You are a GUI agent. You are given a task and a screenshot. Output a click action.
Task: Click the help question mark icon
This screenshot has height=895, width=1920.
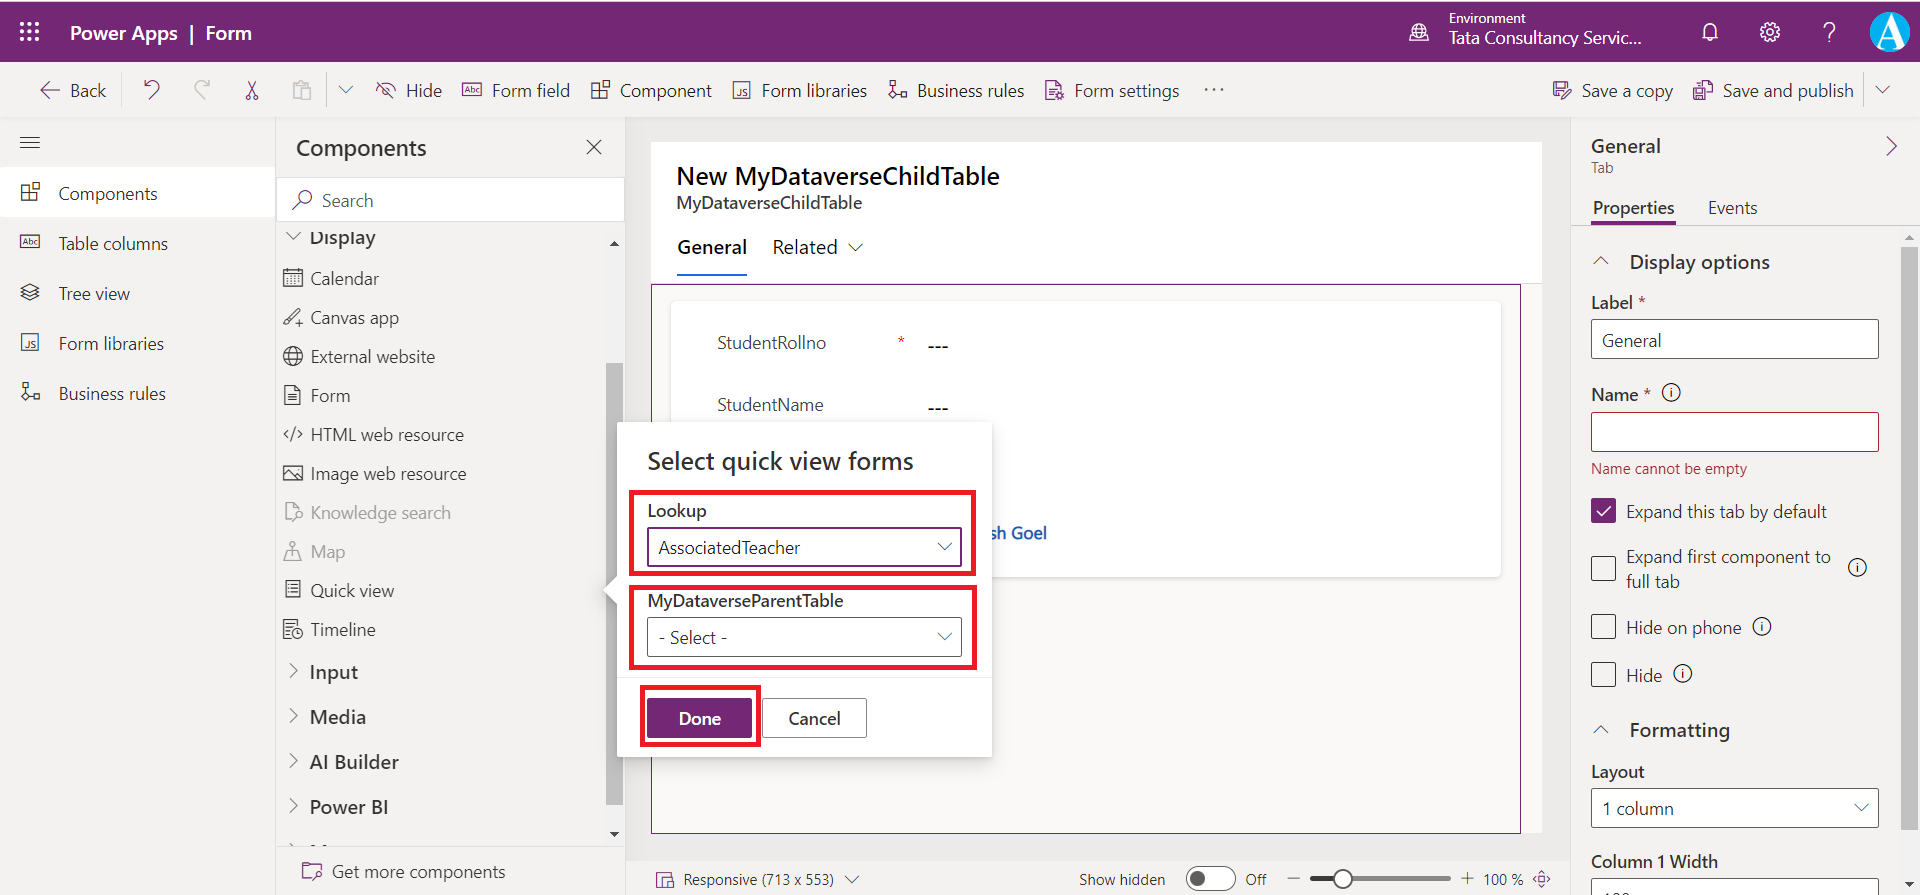click(x=1829, y=32)
